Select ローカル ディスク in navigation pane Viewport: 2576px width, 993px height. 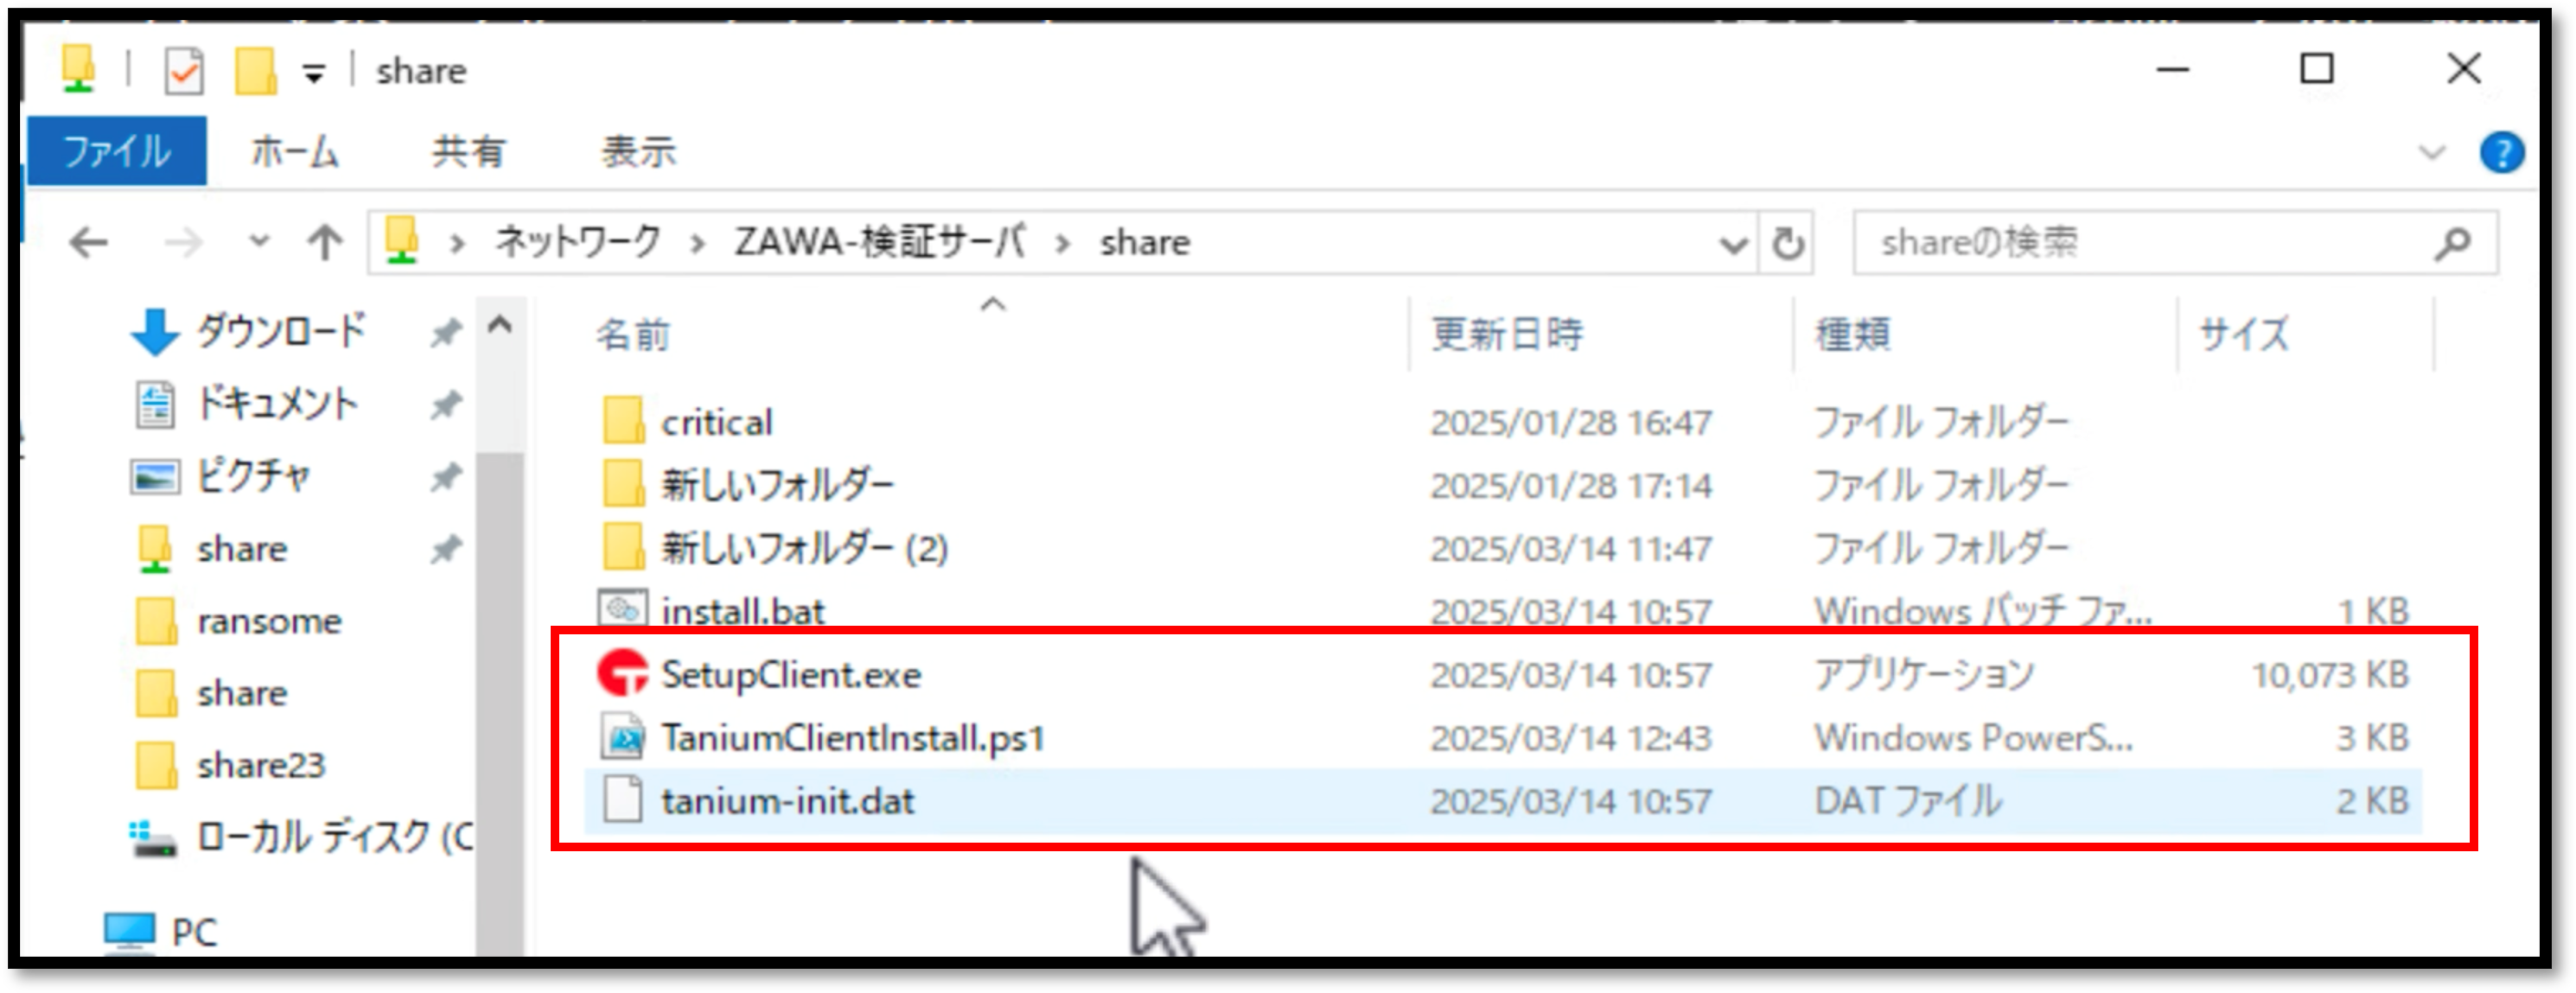pyautogui.click(x=334, y=837)
